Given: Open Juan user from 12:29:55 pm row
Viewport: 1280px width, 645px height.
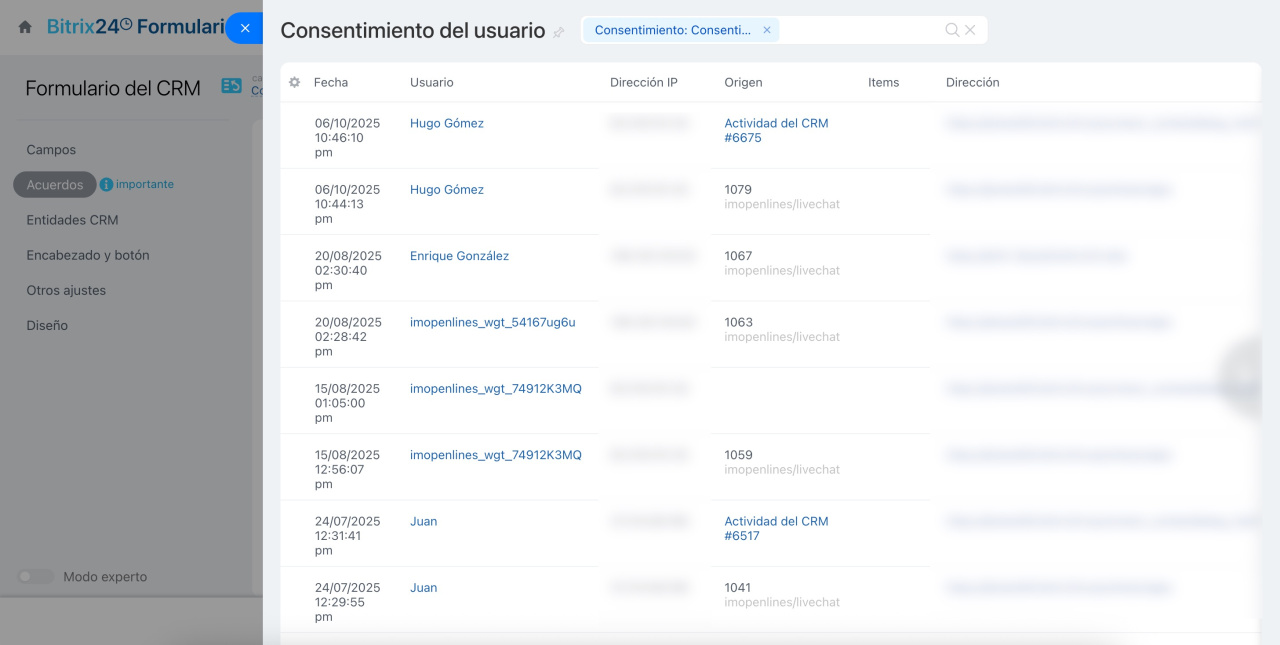Looking at the screenshot, I should pos(423,587).
